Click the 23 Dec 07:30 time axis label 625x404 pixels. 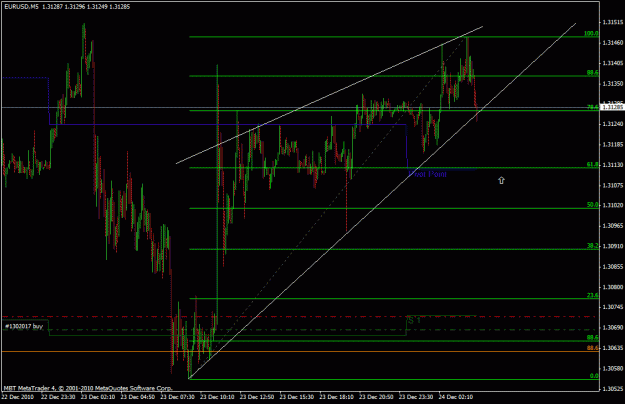pos(177,397)
